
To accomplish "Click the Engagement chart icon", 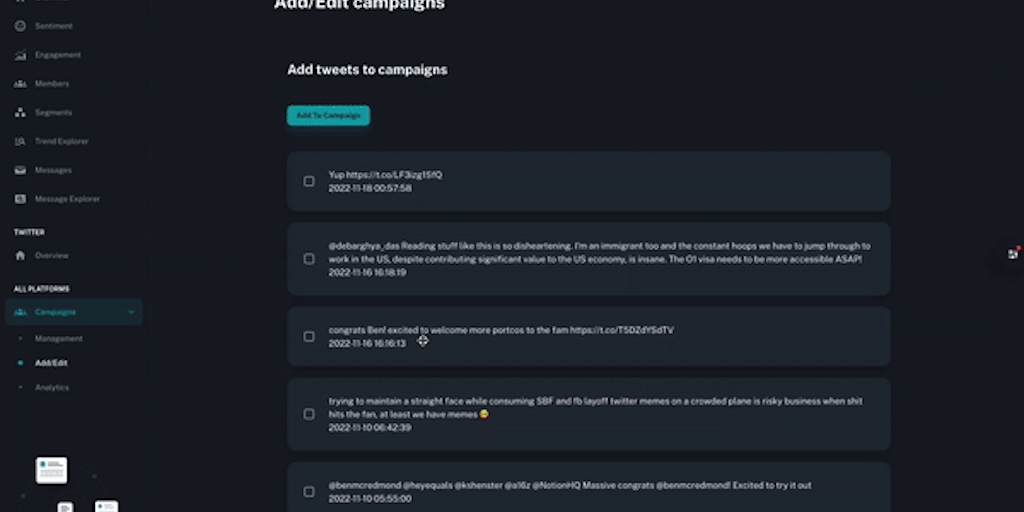I will tap(20, 55).
